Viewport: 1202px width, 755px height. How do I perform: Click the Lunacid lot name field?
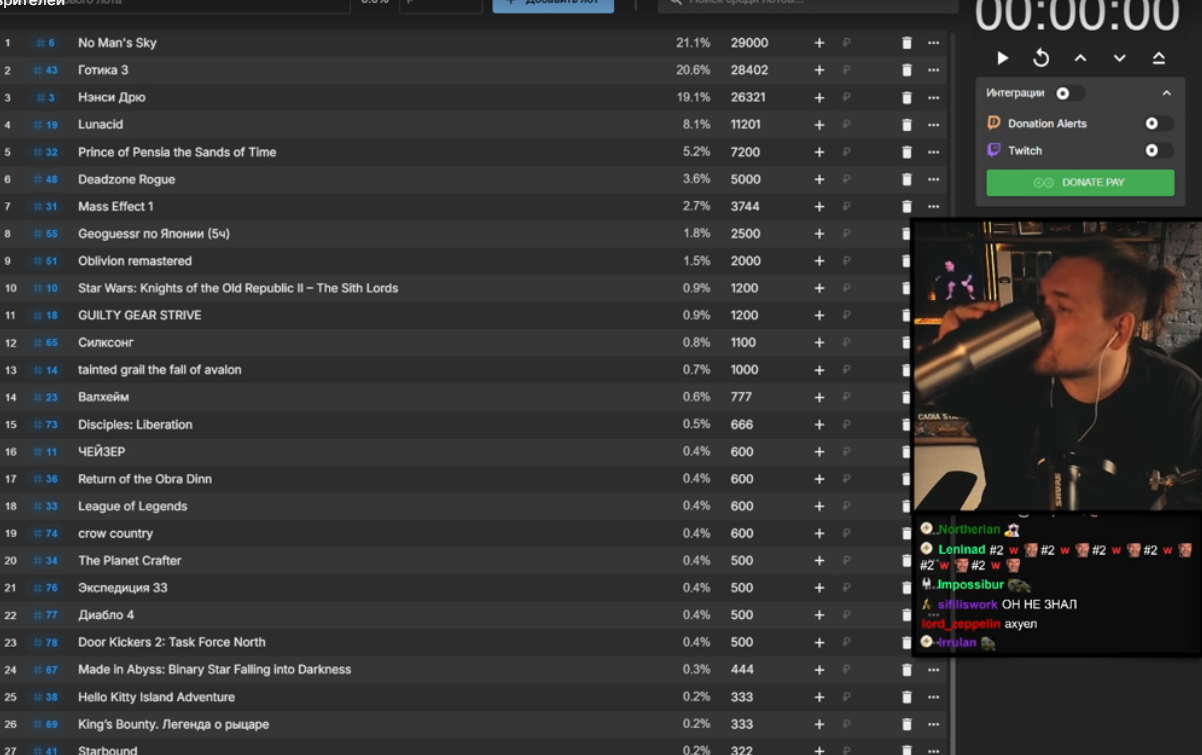101,125
